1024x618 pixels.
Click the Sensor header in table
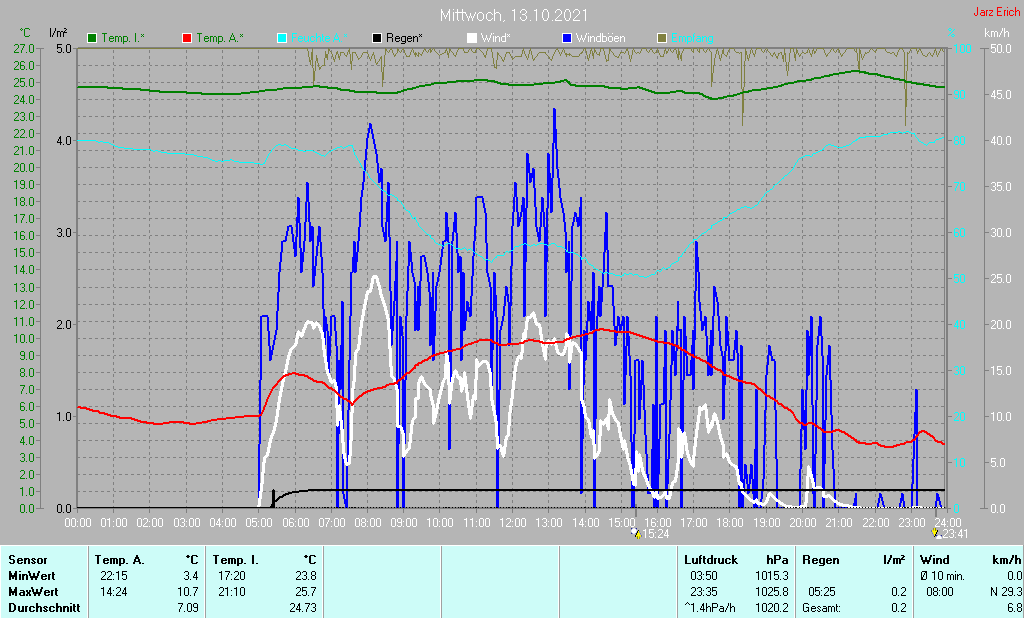click(27, 560)
